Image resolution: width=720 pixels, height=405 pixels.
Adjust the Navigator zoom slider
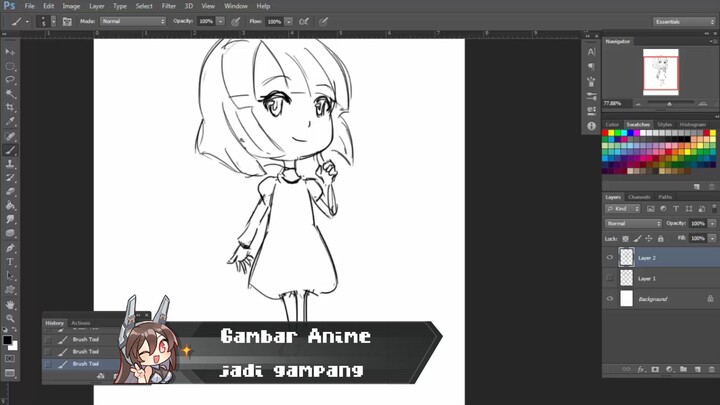[x=669, y=104]
